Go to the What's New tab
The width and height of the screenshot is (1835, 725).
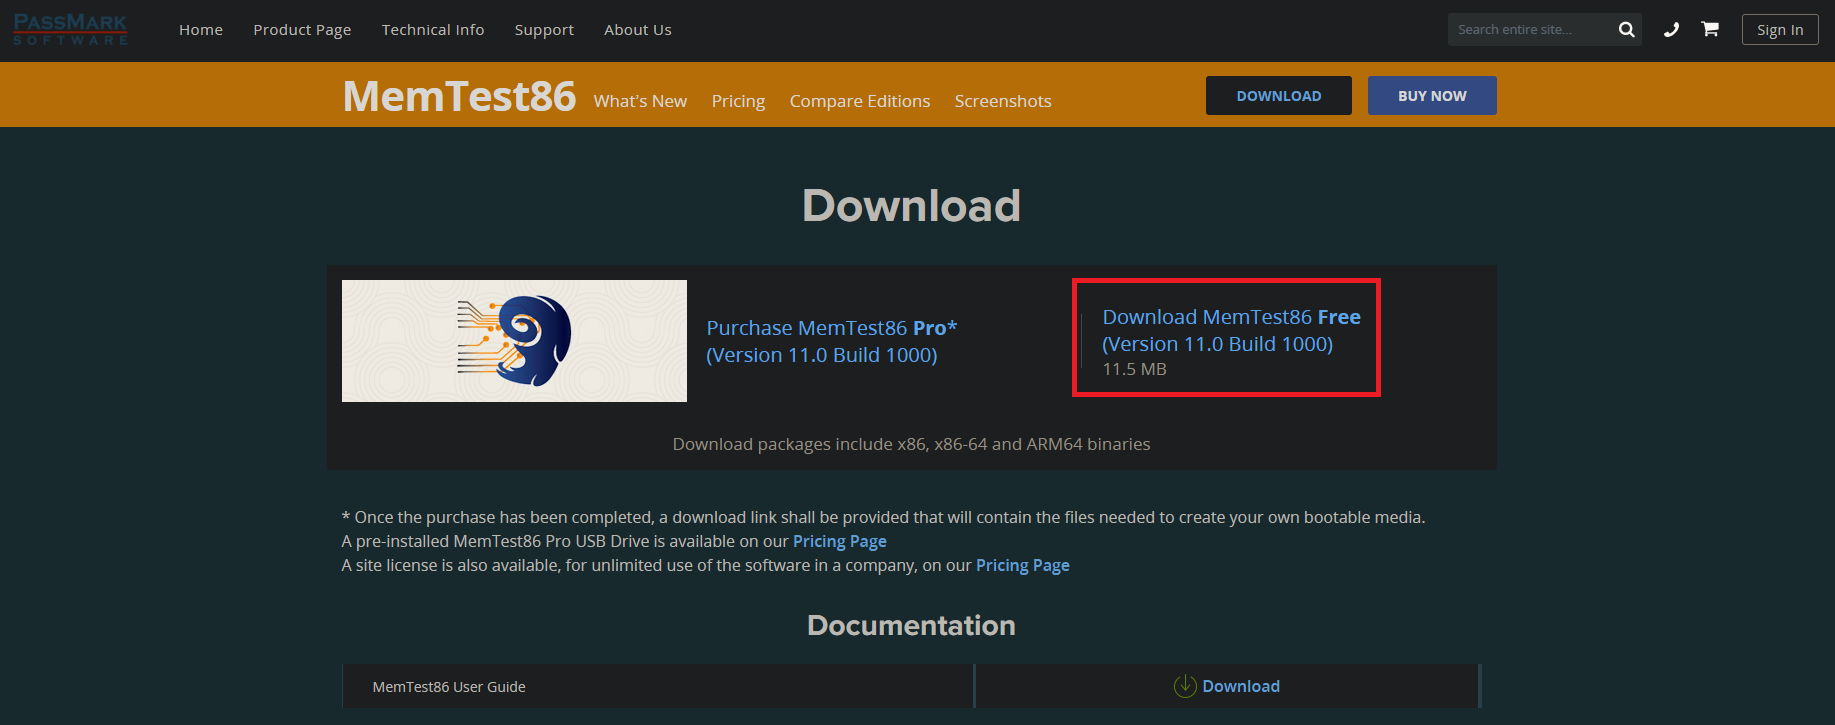(x=640, y=101)
